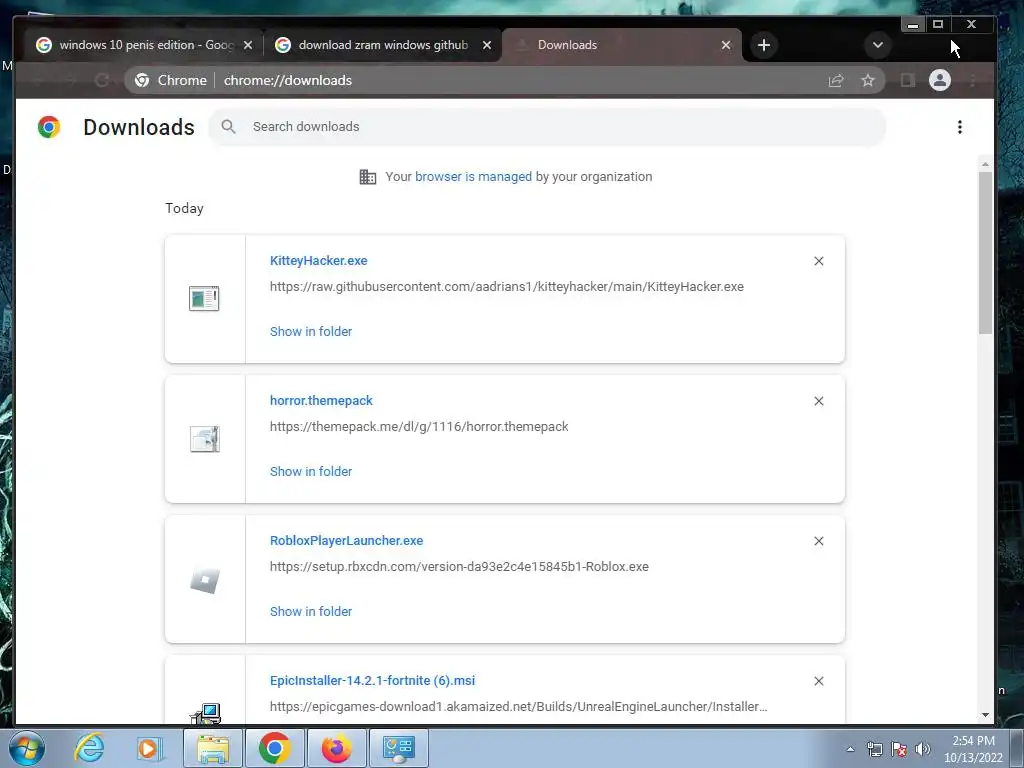Viewport: 1024px width, 768px height.
Task: Click the share this page icon
Action: tap(836, 80)
